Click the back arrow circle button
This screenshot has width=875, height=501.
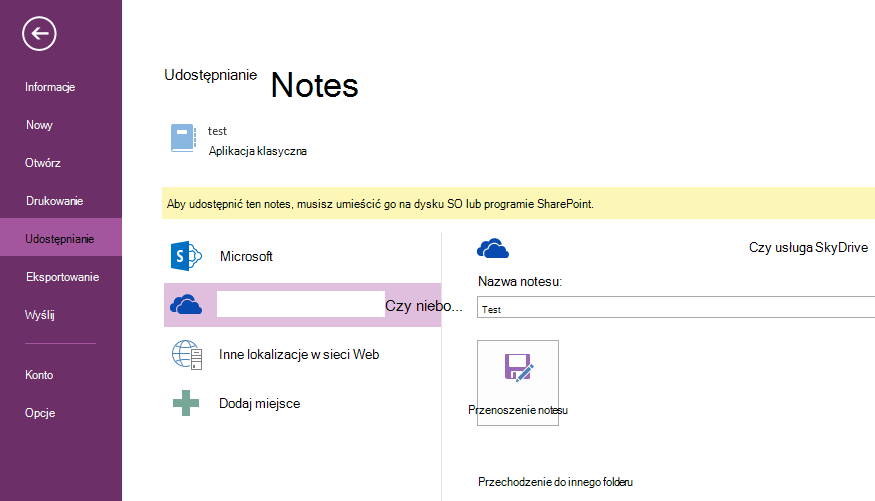click(39, 33)
